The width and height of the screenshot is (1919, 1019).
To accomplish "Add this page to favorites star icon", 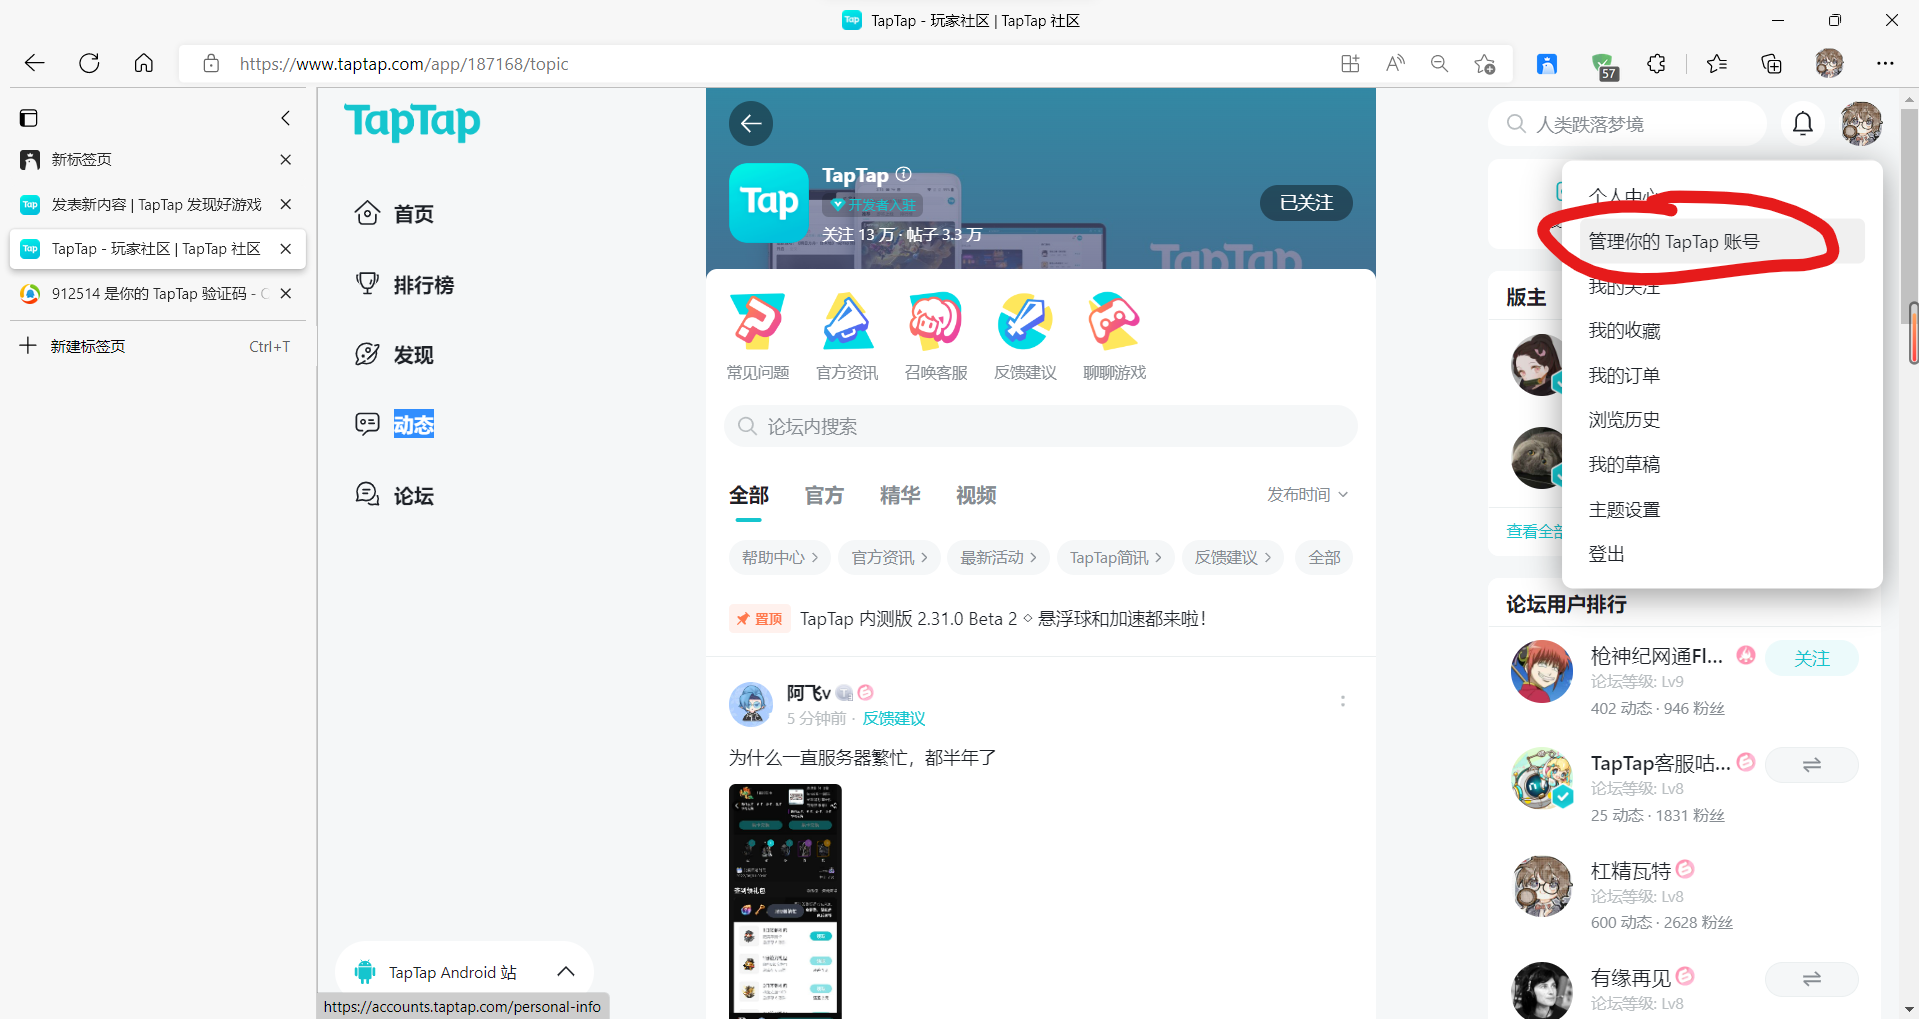I will pyautogui.click(x=1485, y=64).
